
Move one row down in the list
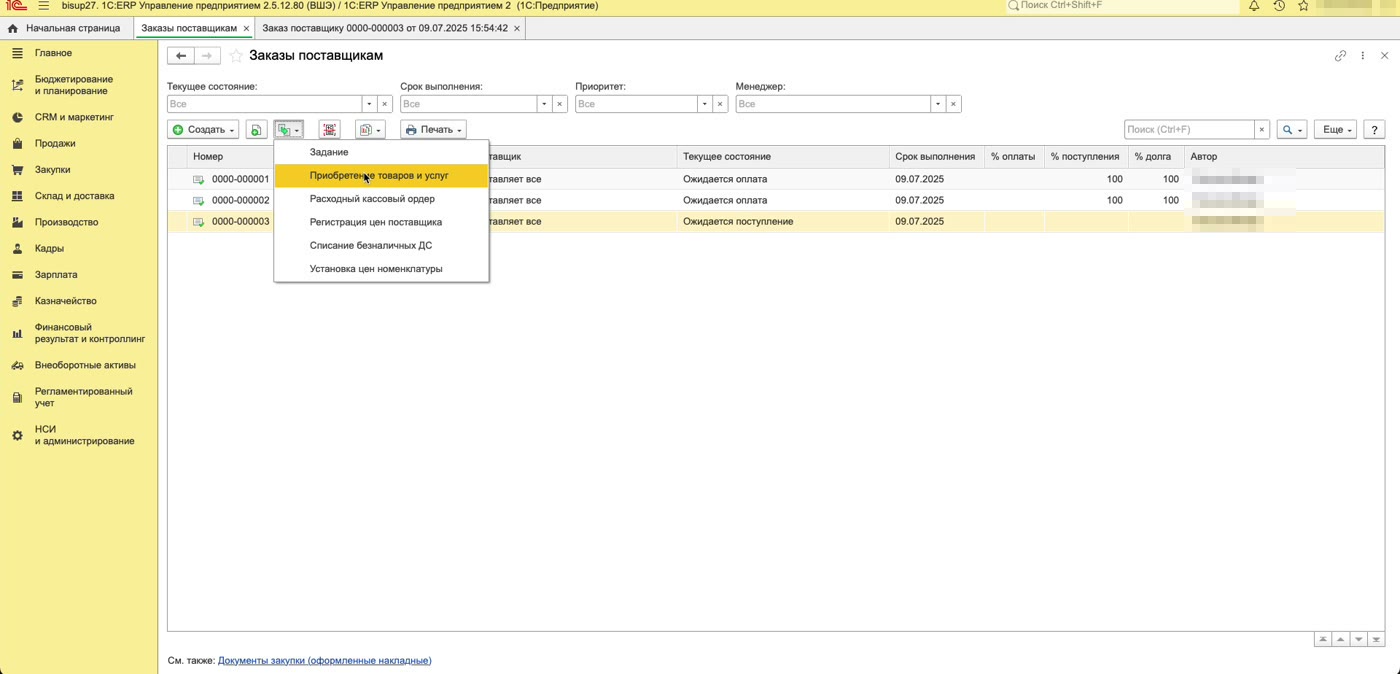tap(1359, 639)
